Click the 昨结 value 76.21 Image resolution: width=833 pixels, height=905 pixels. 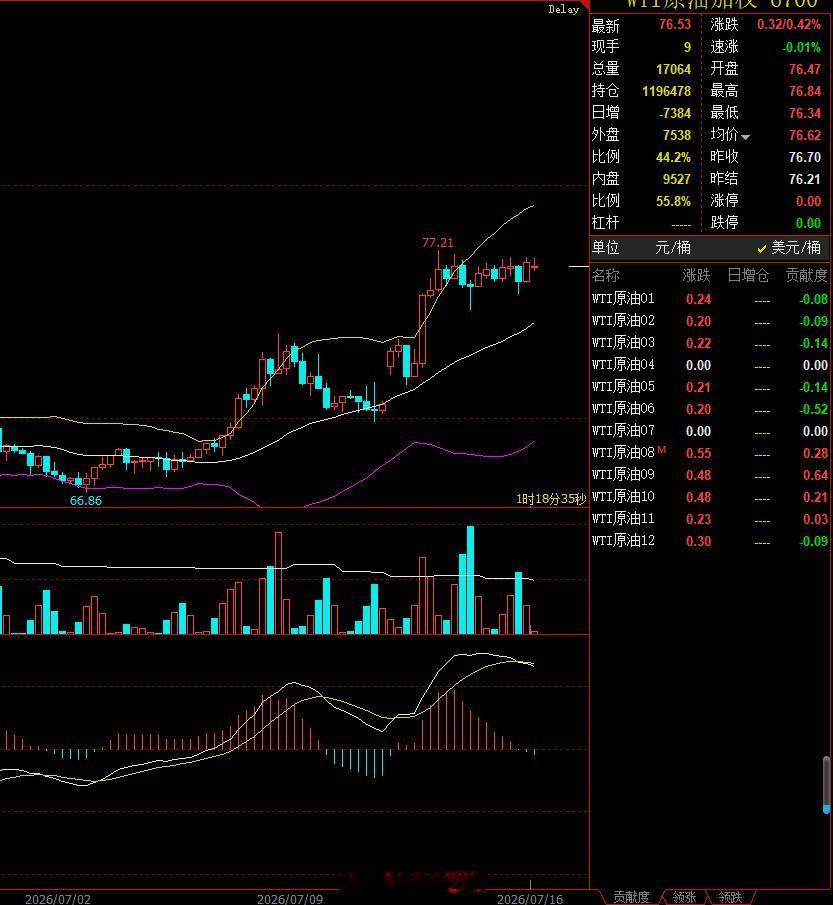click(x=805, y=179)
